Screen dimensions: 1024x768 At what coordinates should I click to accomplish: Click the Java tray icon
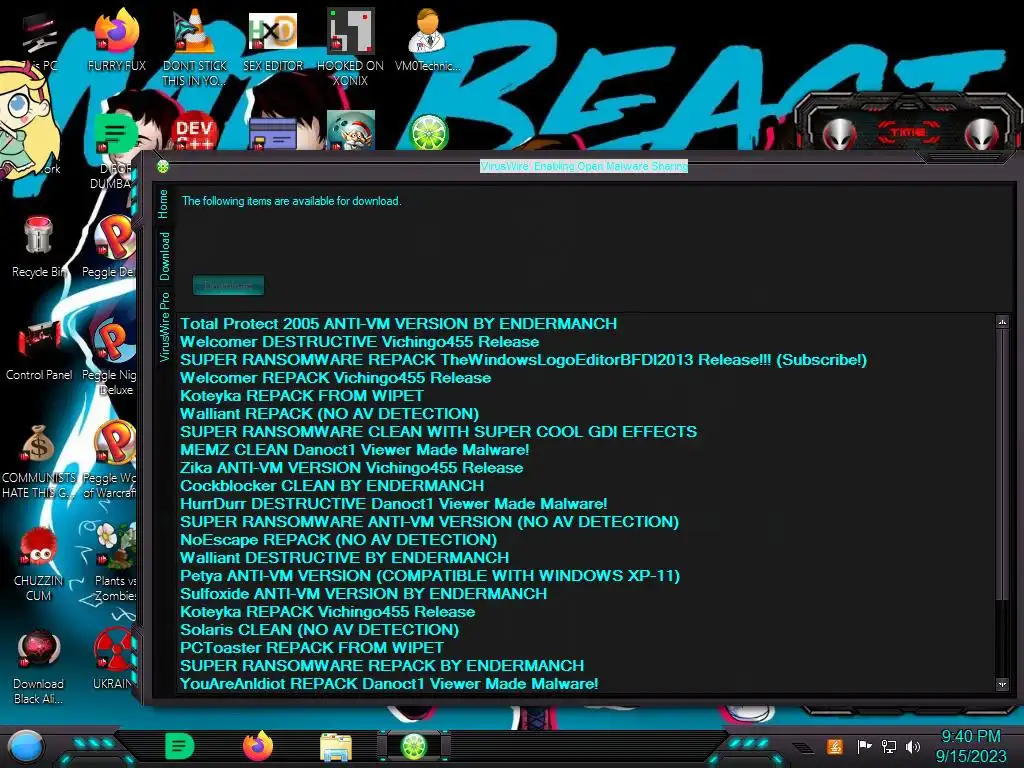[835, 746]
